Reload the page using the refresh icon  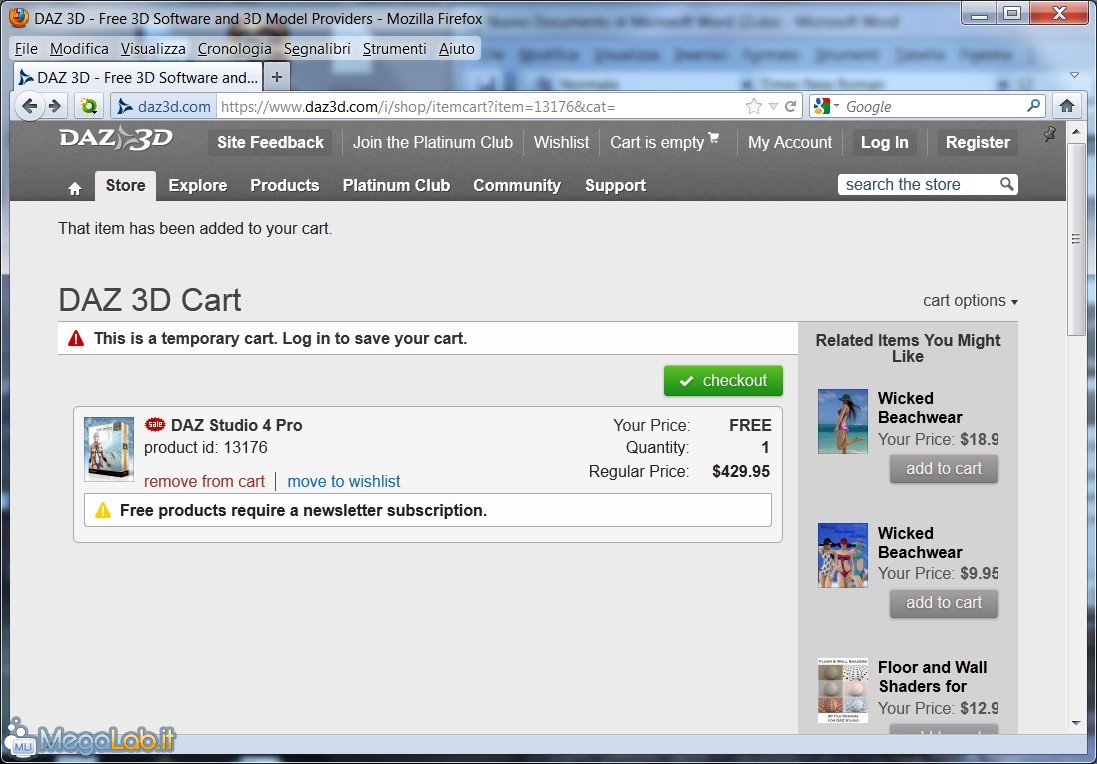pyautogui.click(x=790, y=106)
